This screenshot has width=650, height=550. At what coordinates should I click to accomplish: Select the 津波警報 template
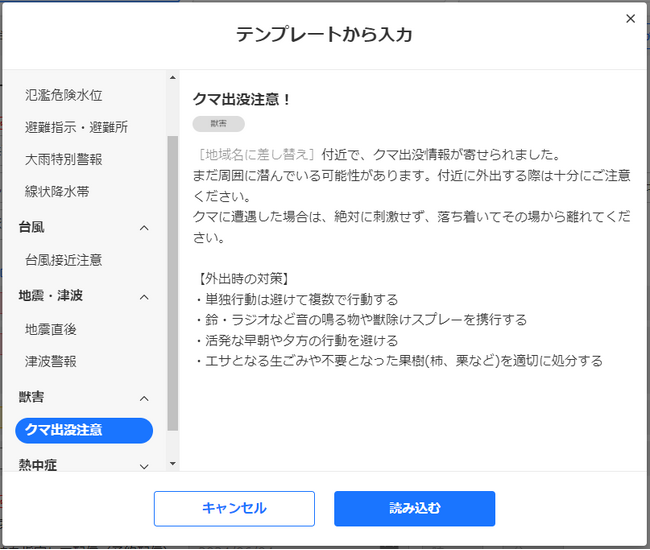[x=51, y=361]
